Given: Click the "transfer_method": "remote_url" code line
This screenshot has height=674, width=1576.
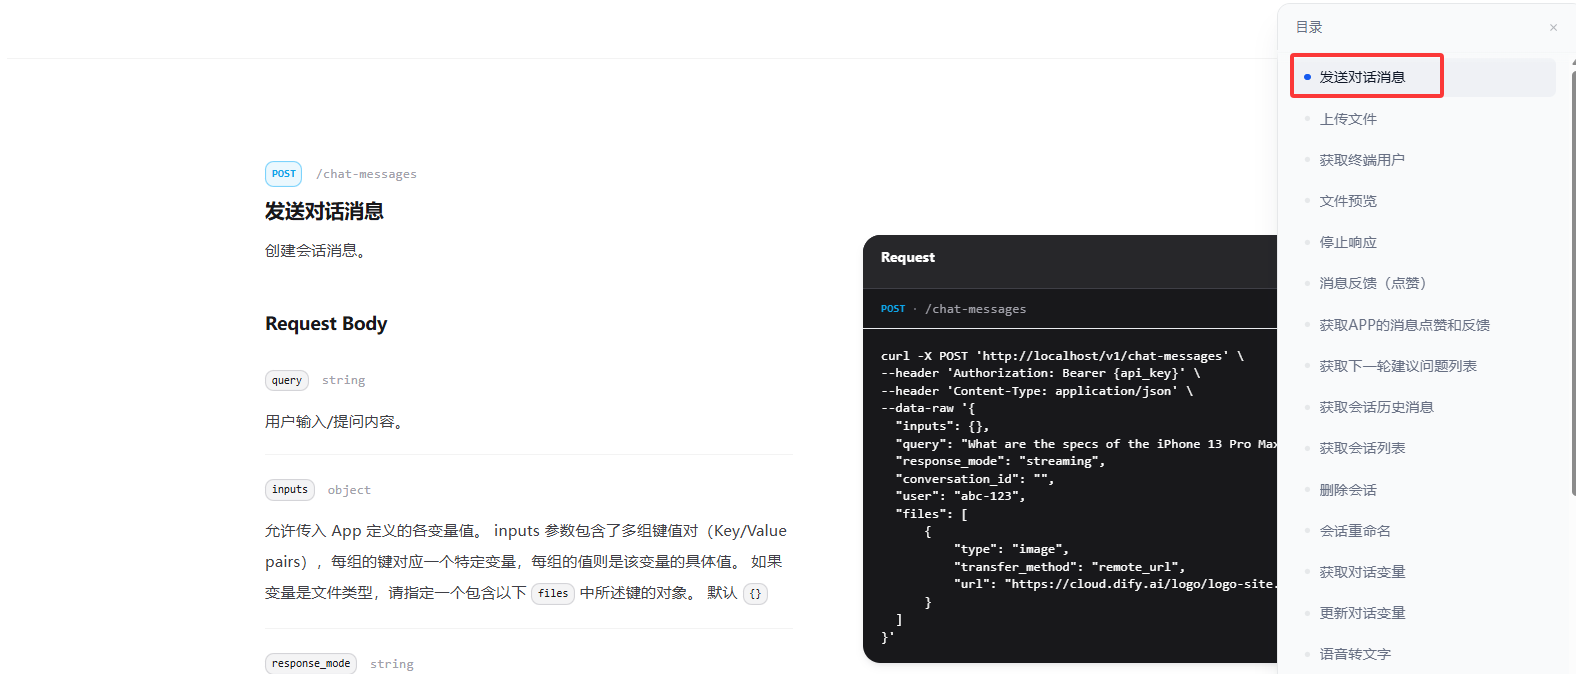Looking at the screenshot, I should click(1069, 566).
